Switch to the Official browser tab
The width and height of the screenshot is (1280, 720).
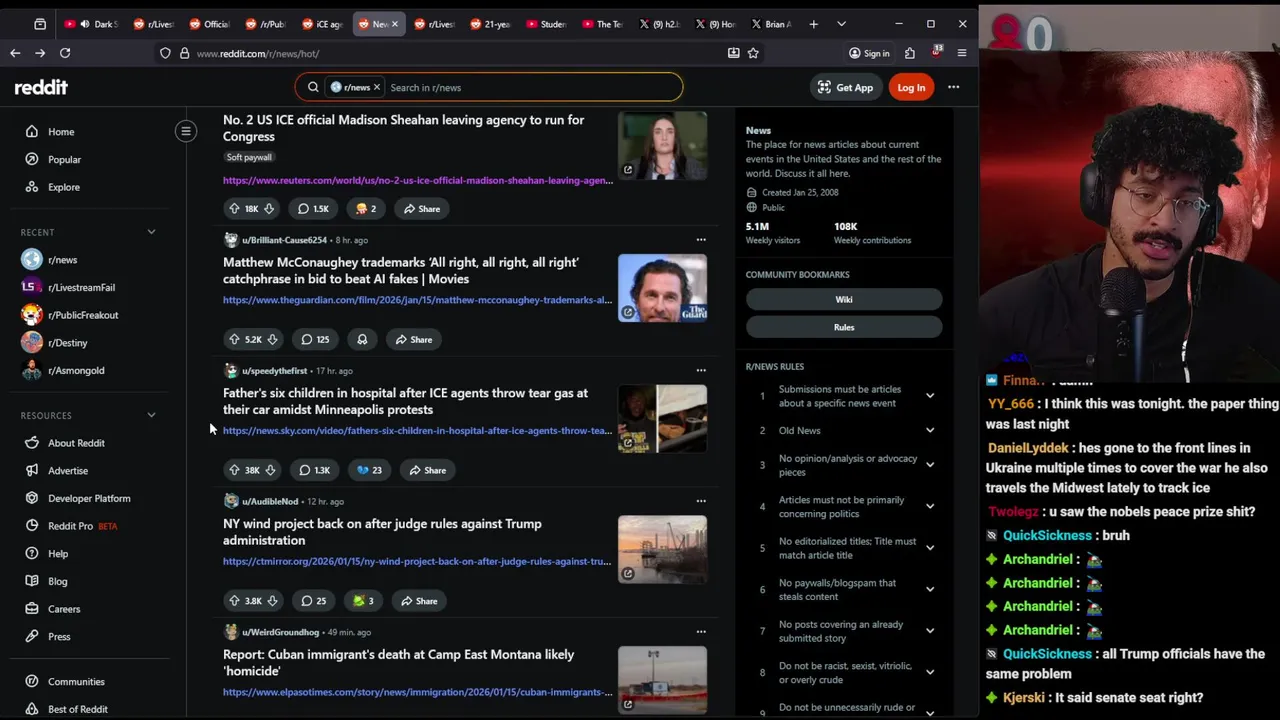coord(209,24)
